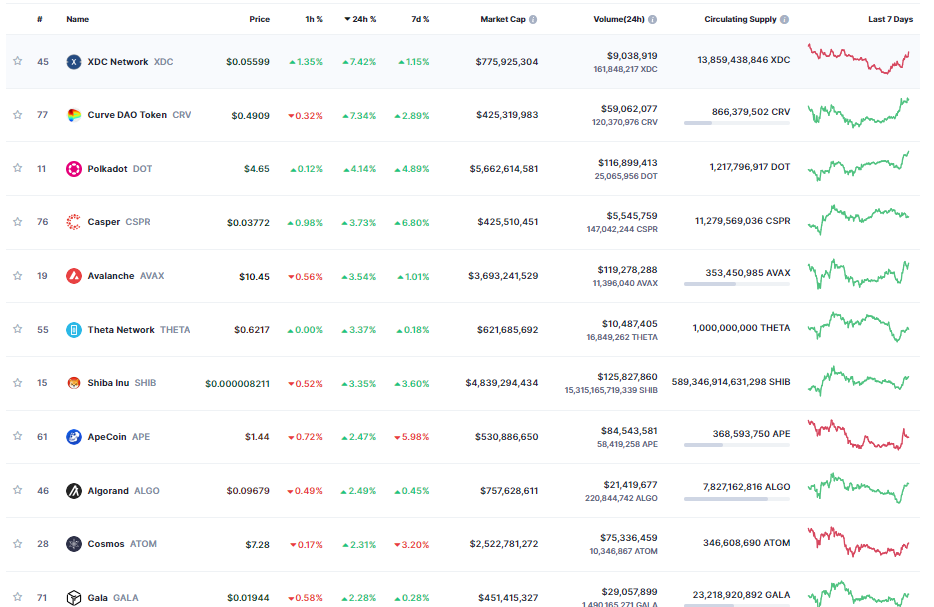Viewport: 934px width, 607px height.
Task: Open Algorand coin page link
Action: click(108, 491)
